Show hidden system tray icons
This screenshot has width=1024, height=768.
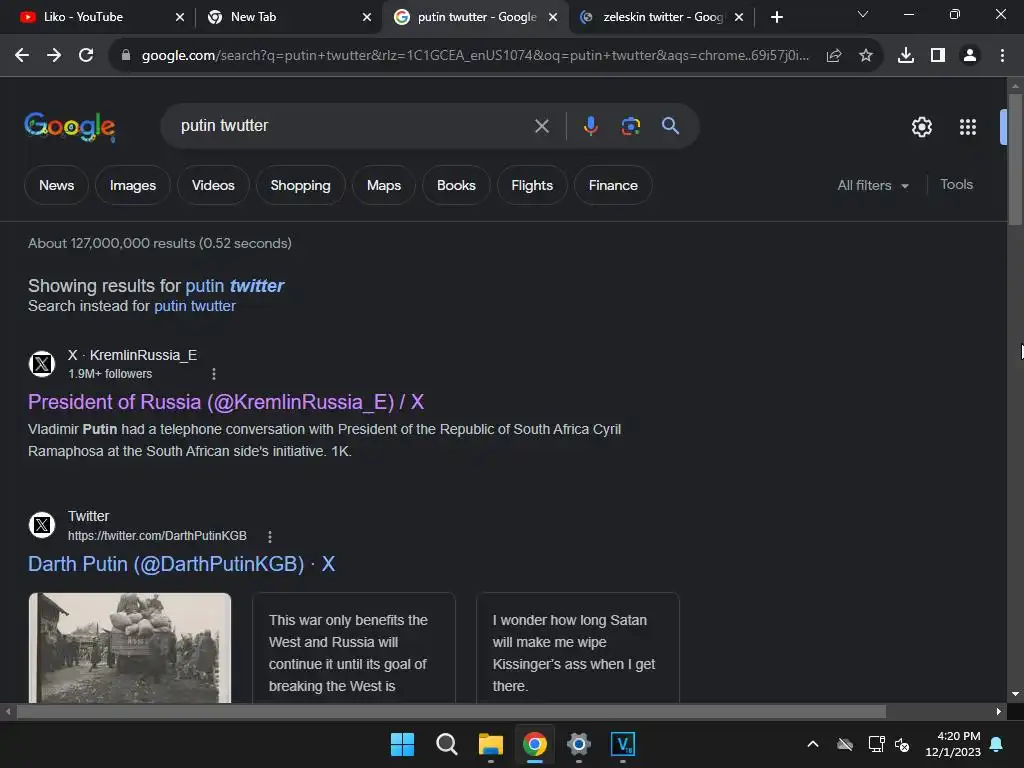(813, 744)
